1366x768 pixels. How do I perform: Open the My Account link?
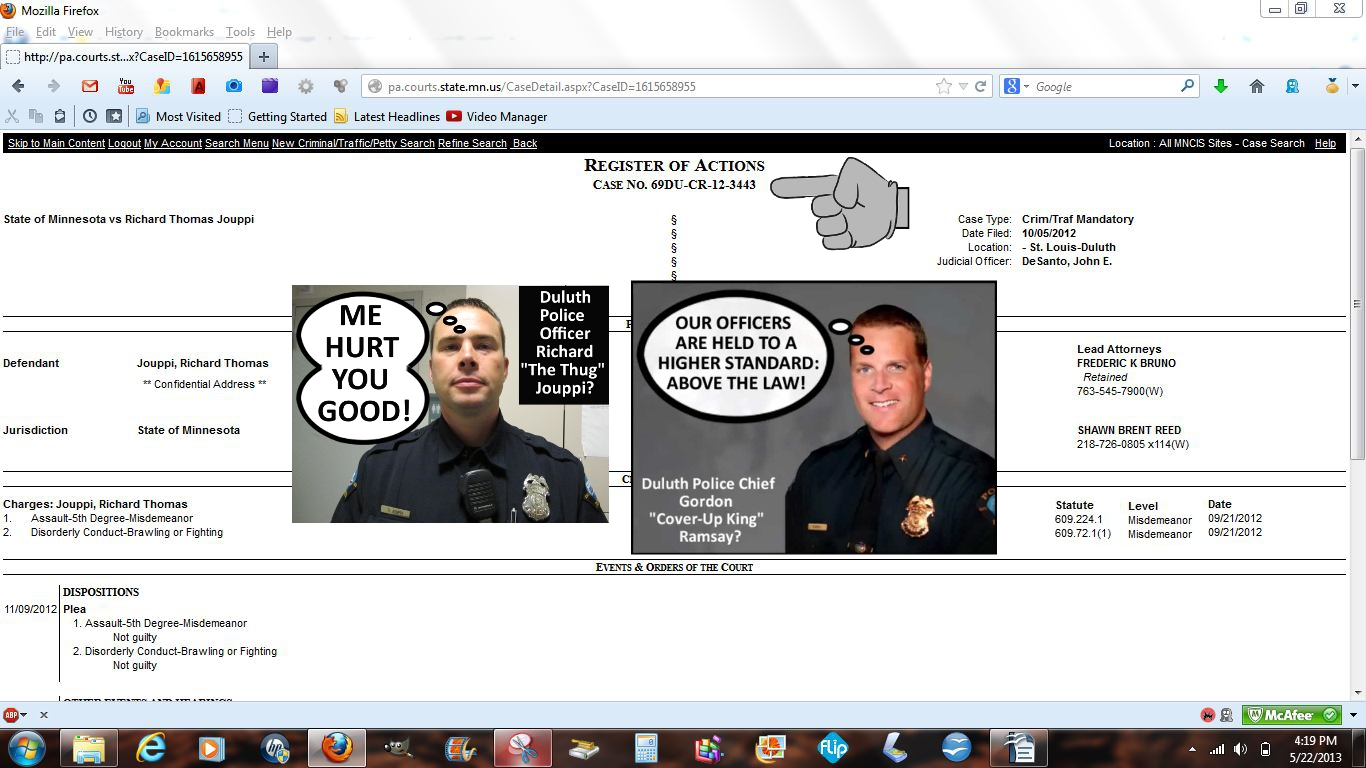coord(173,143)
